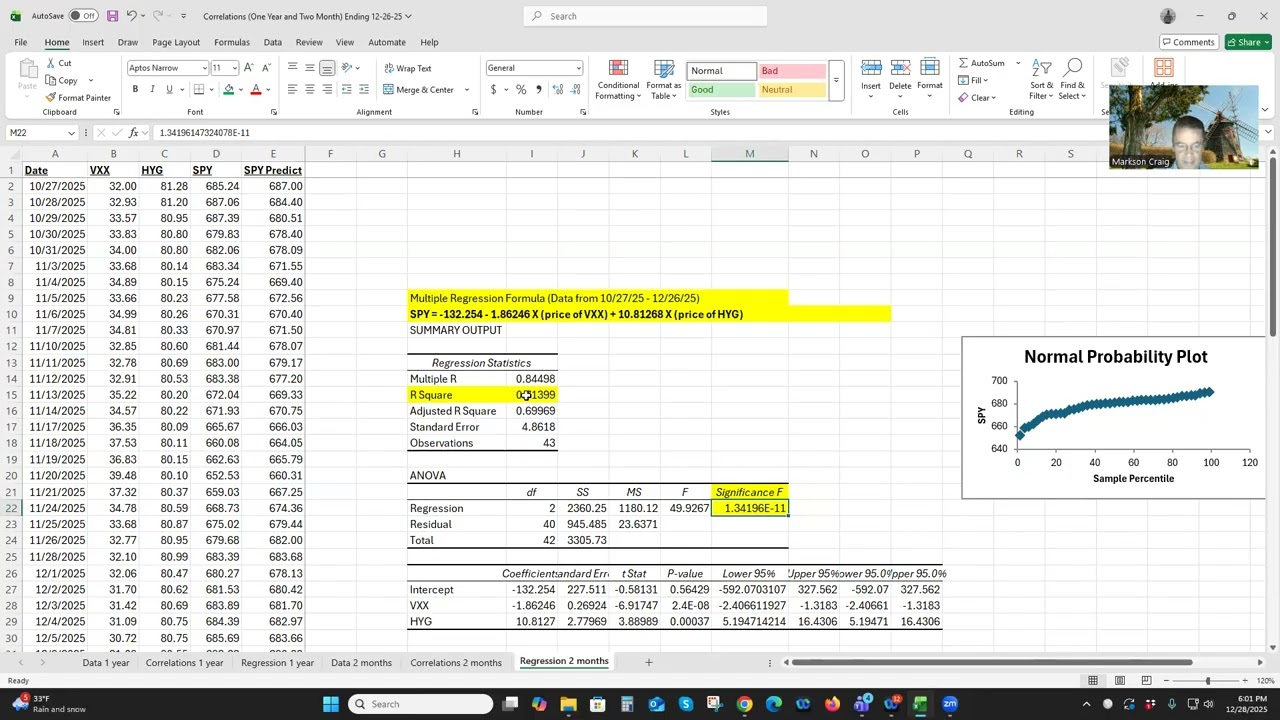Apply the Good cell style

click(721, 90)
